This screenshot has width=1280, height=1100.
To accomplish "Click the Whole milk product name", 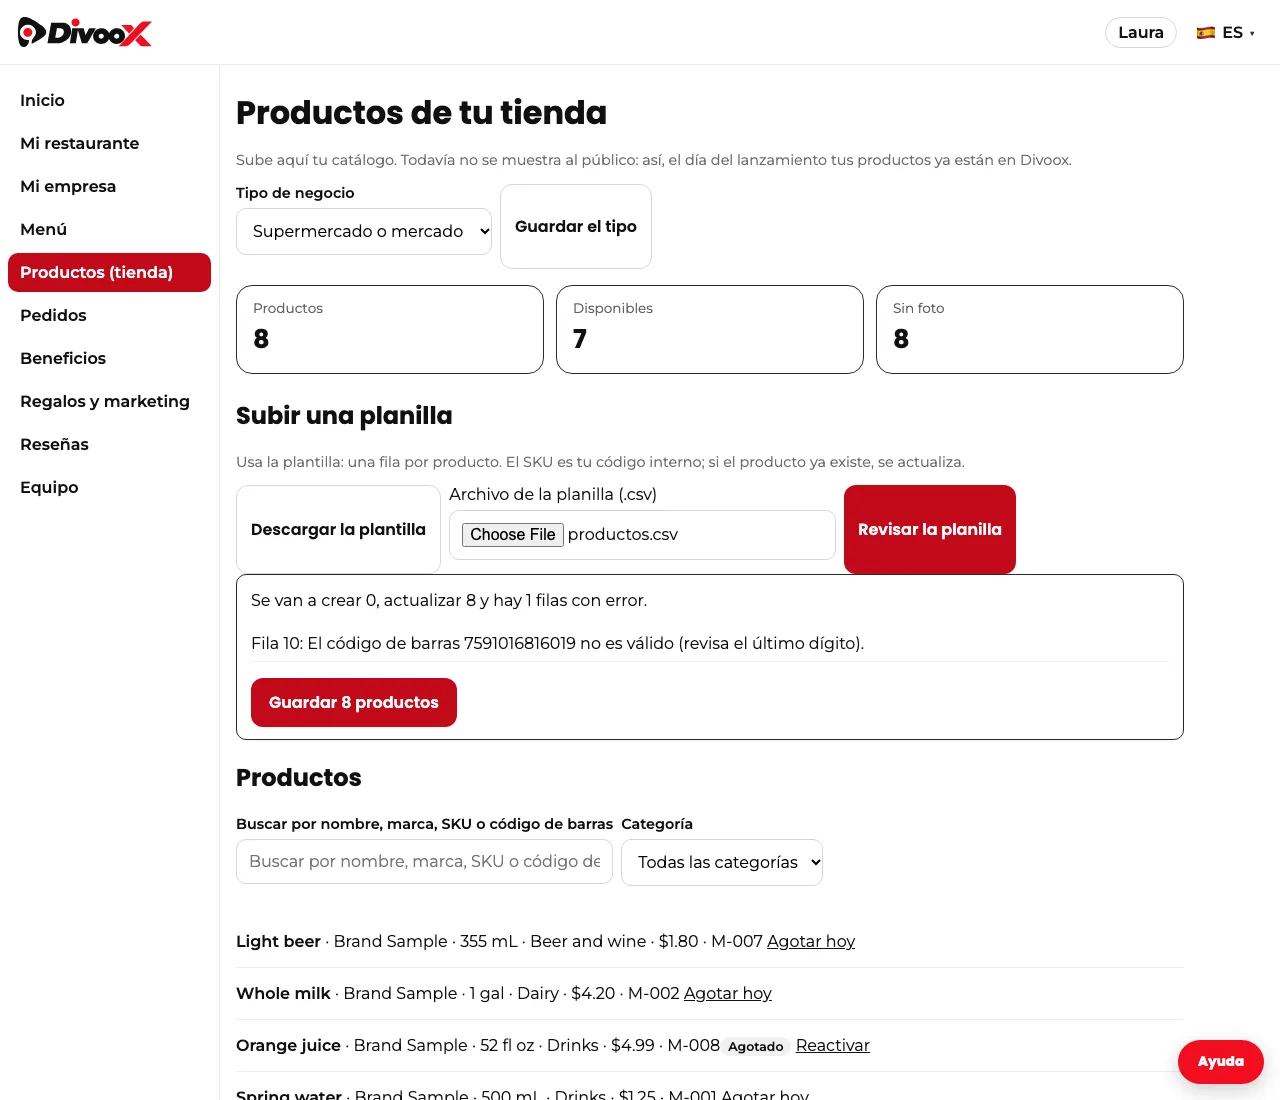I will 283,993.
